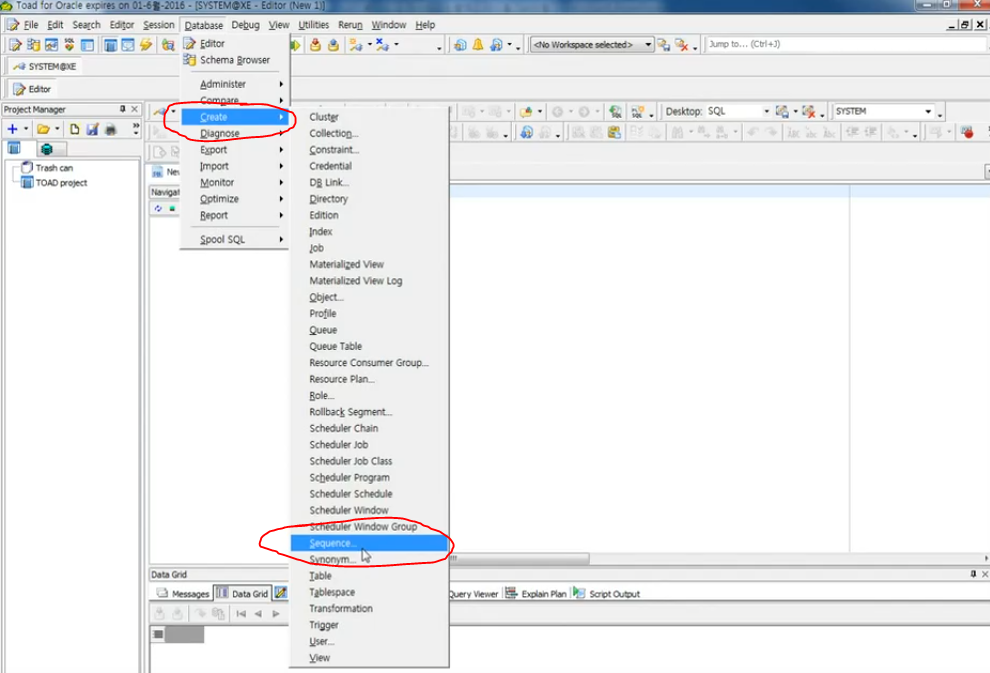This screenshot has height=673, width=990.
Task: Expand the Import submenu
Action: click(x=234, y=166)
